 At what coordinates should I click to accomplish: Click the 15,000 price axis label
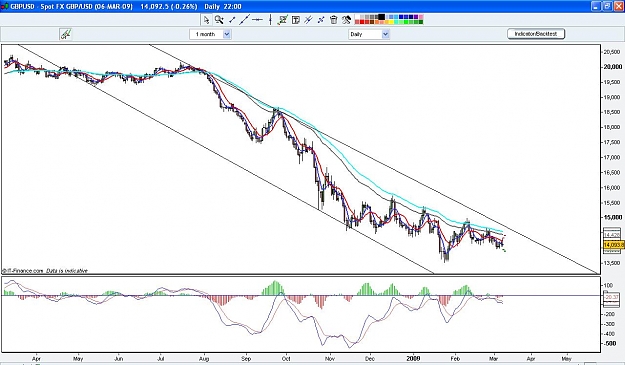(x=613, y=218)
